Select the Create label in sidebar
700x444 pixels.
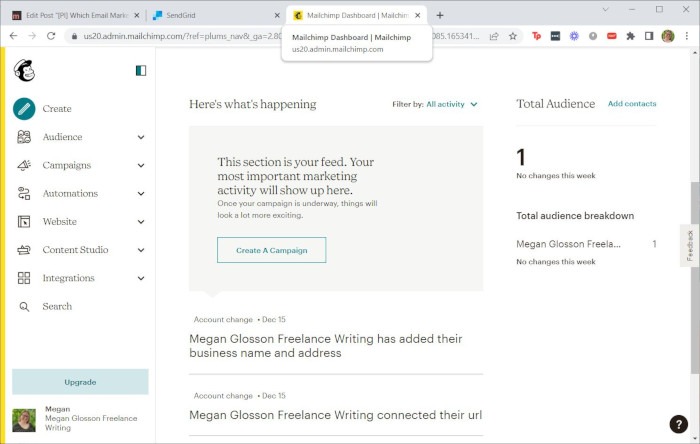[57, 109]
